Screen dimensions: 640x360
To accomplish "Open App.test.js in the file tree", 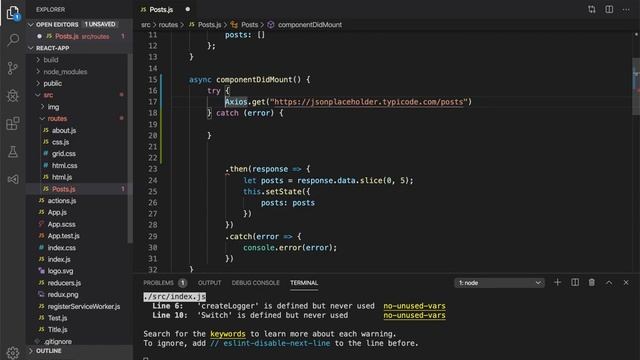I will (x=63, y=236).
